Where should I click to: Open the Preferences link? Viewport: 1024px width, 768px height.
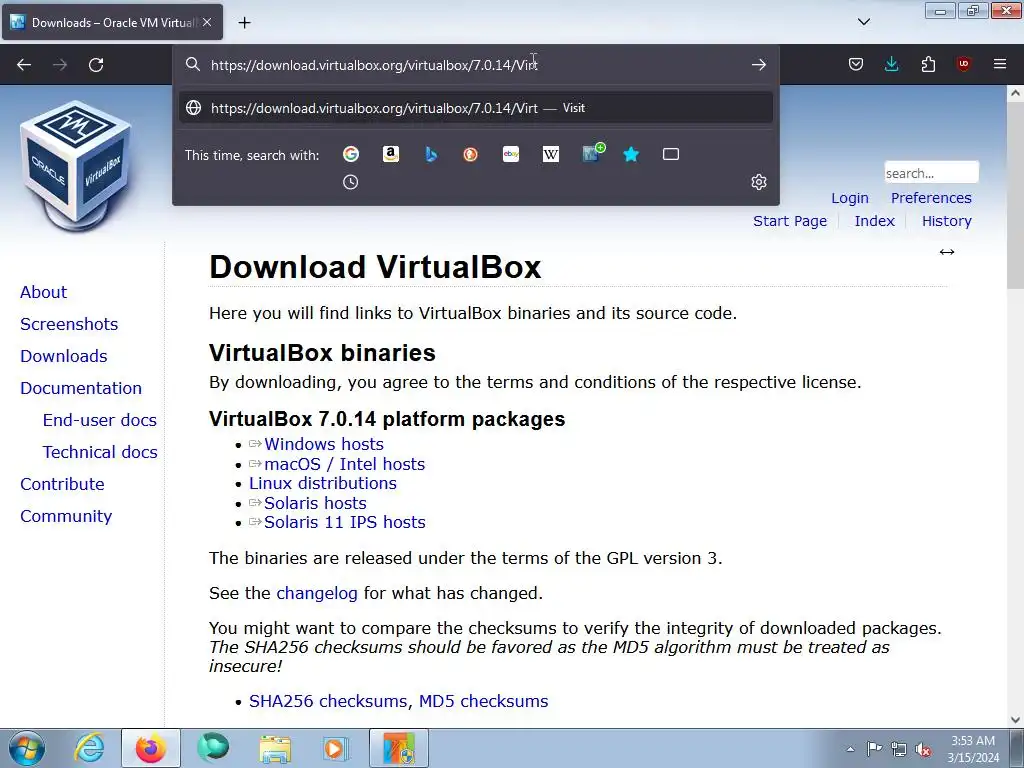[931, 198]
